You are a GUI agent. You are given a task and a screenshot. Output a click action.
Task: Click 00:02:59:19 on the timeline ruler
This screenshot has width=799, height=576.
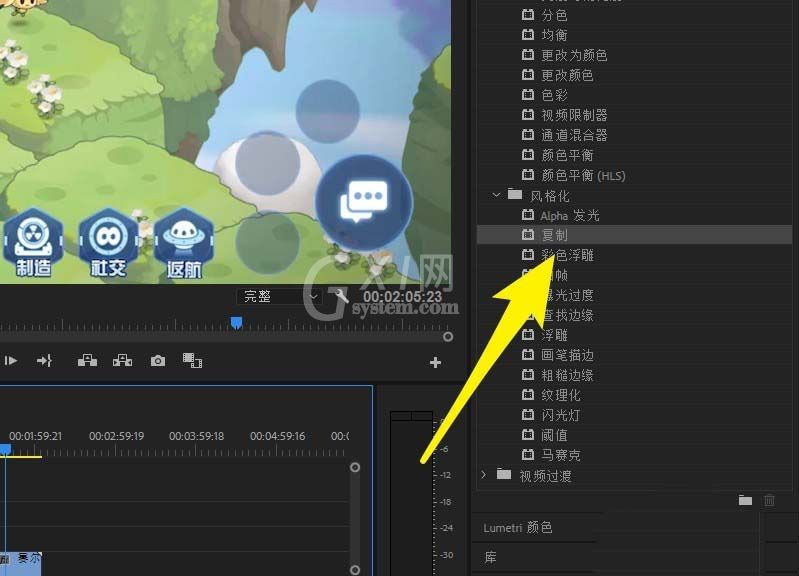(x=116, y=436)
